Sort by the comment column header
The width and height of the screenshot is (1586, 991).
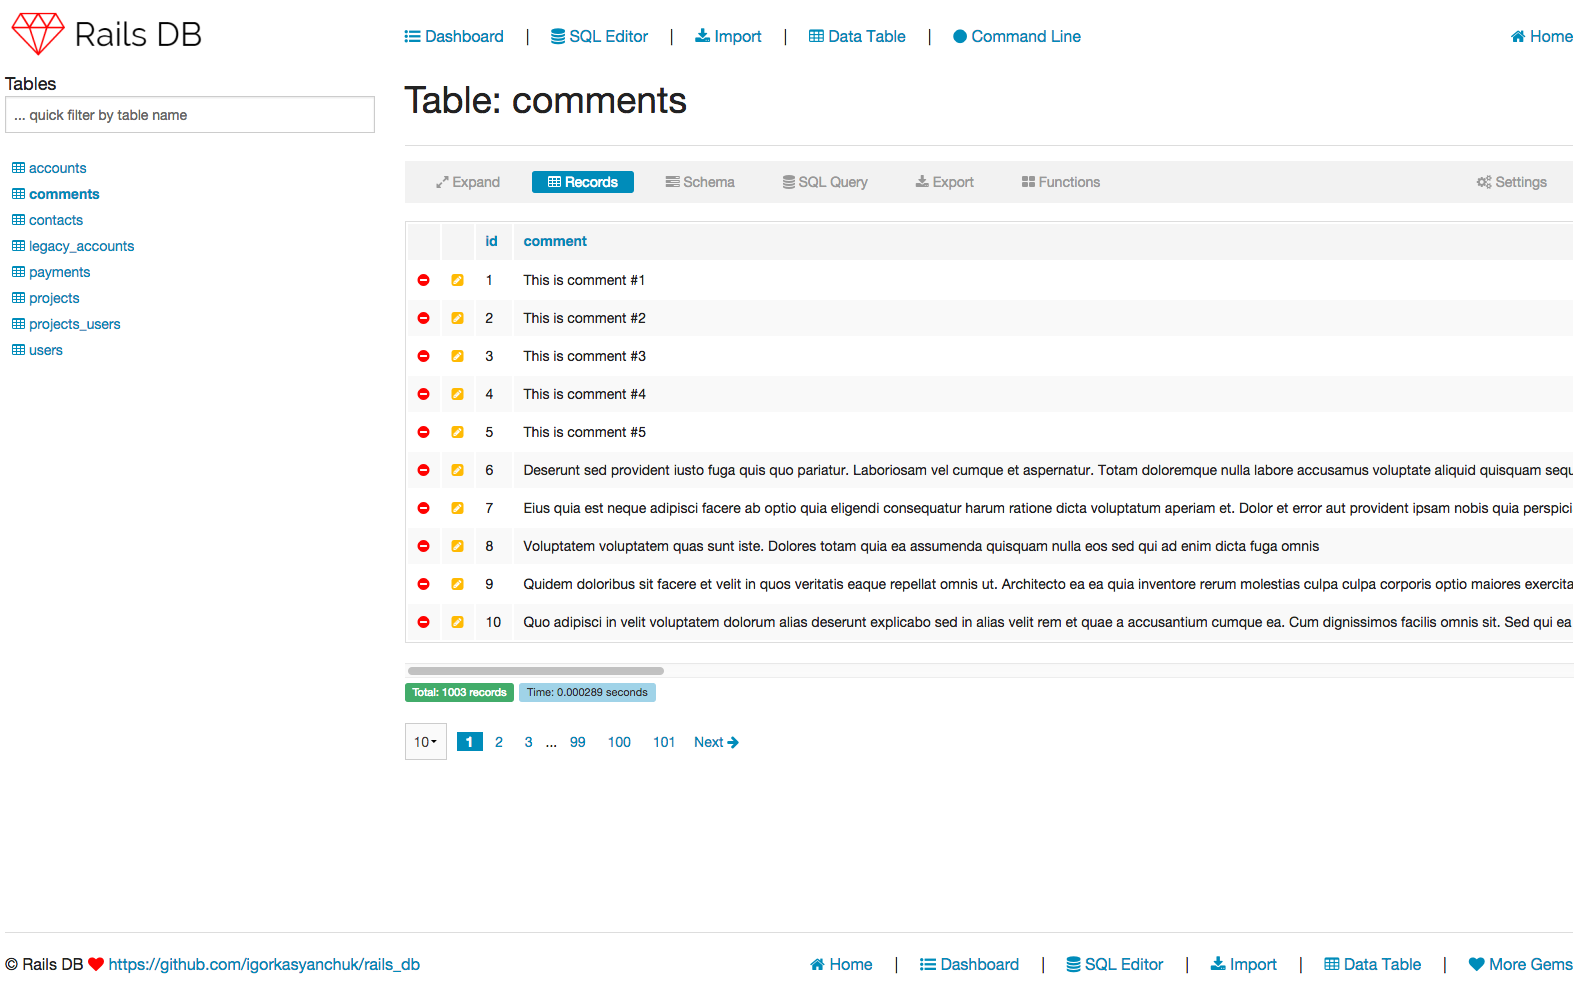click(555, 241)
